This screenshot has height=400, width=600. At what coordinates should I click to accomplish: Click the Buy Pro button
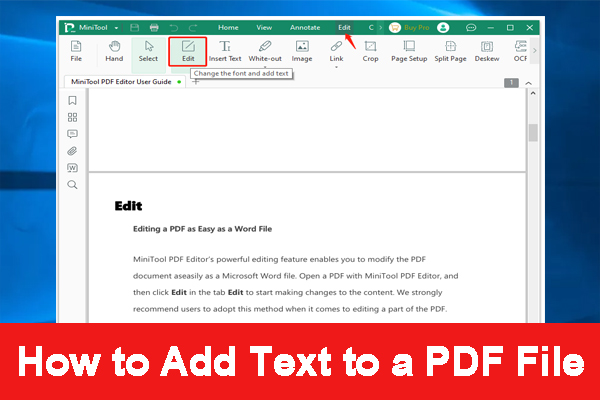tap(409, 28)
